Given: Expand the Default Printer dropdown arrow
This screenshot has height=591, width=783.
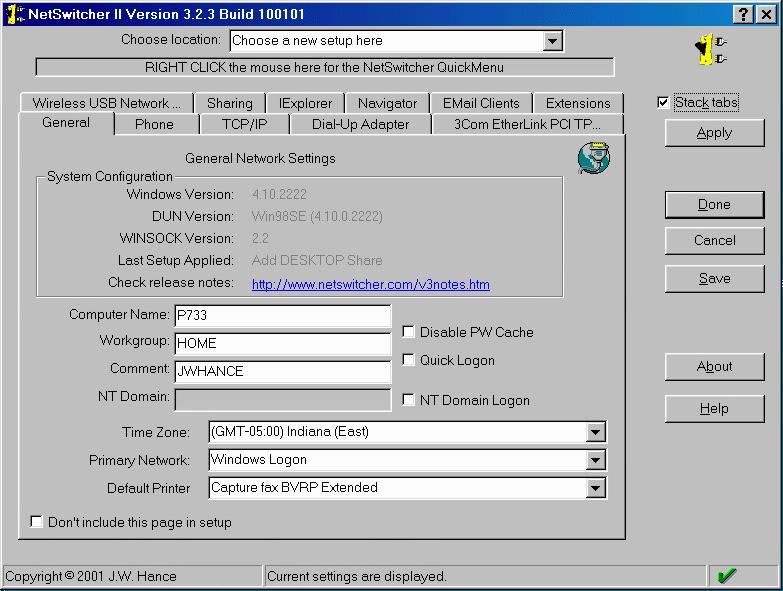Looking at the screenshot, I should tap(595, 488).
